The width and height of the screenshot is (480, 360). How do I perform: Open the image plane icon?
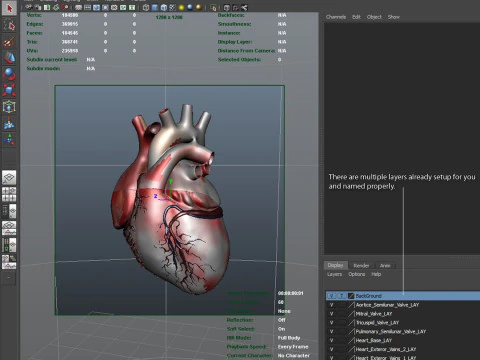pyautogui.click(x=56, y=7)
